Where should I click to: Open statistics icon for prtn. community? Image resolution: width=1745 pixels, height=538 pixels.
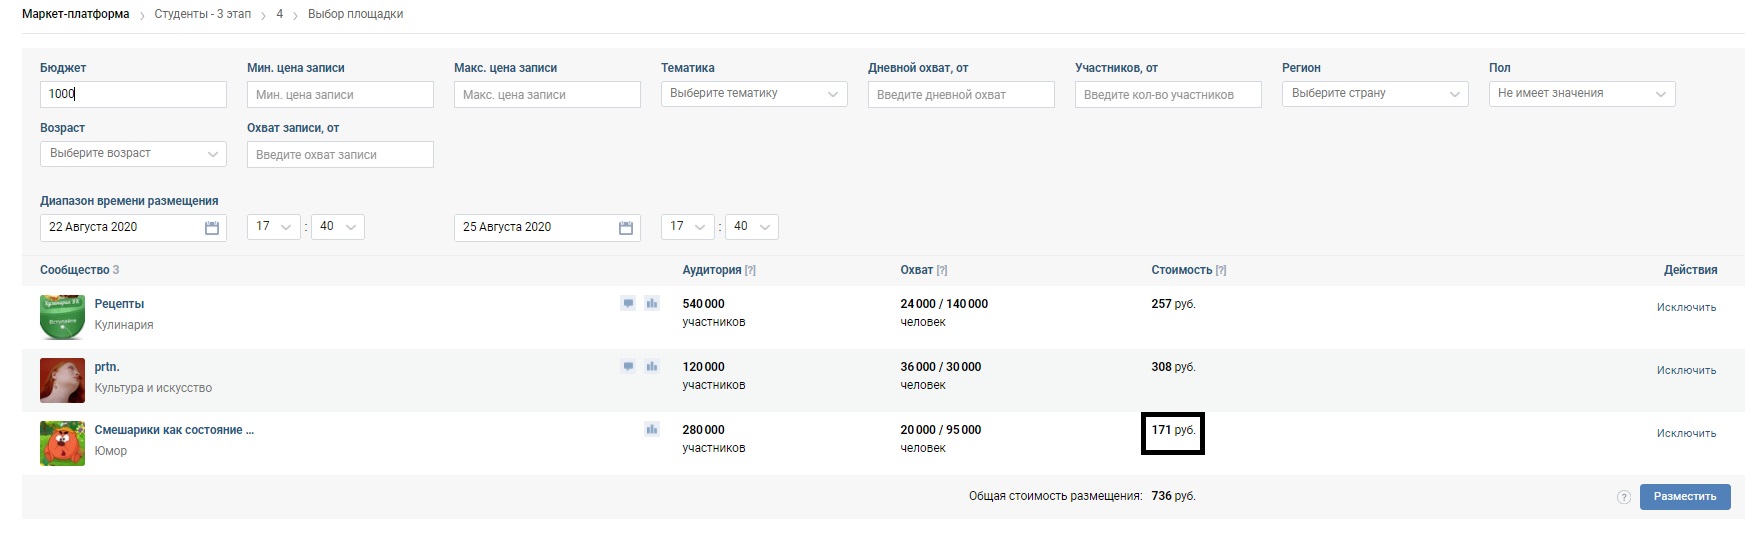652,366
